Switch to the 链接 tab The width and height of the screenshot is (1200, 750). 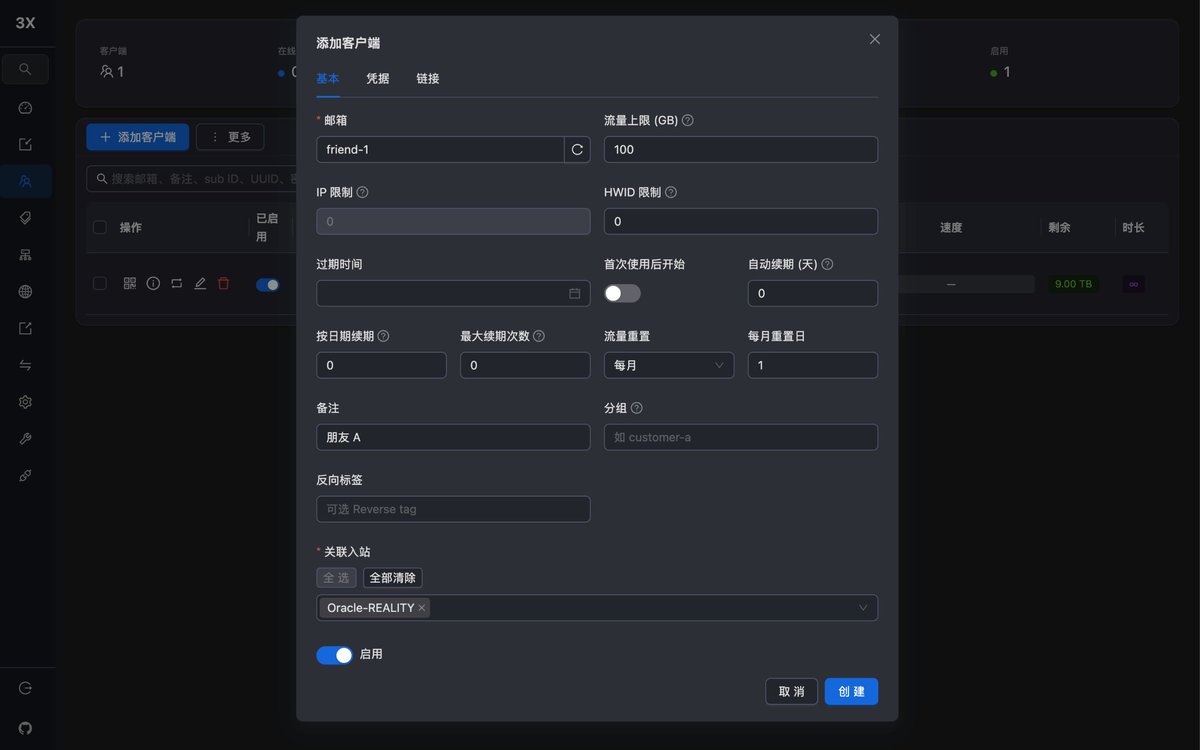click(428, 79)
